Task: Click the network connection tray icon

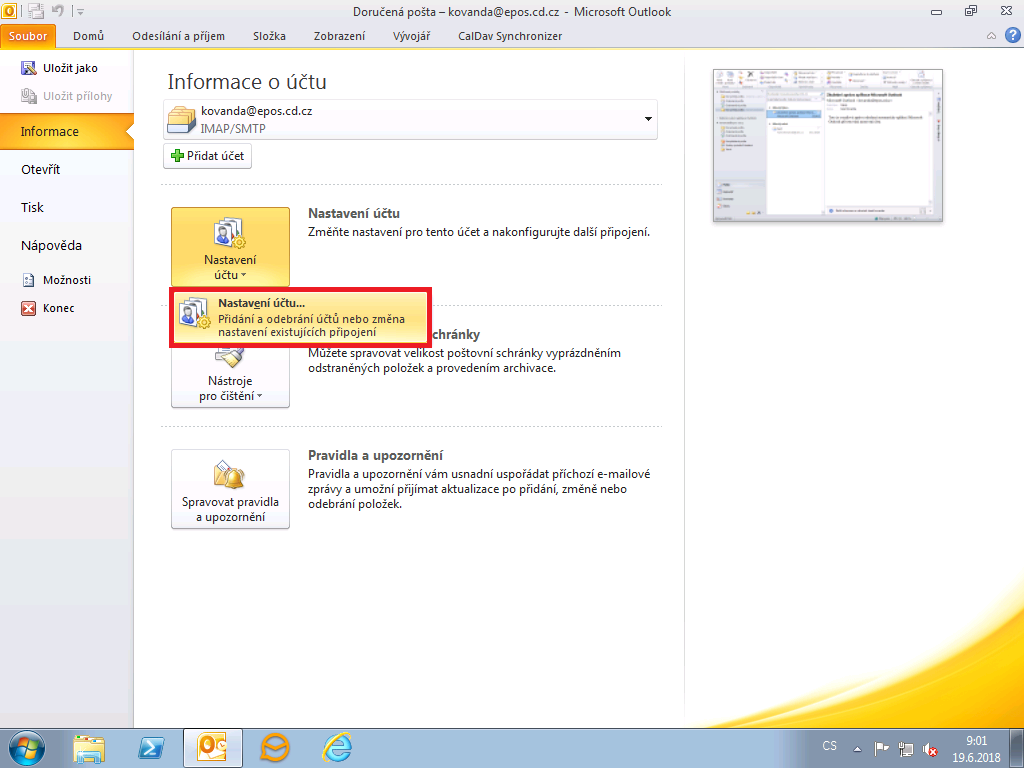Action: [x=906, y=749]
